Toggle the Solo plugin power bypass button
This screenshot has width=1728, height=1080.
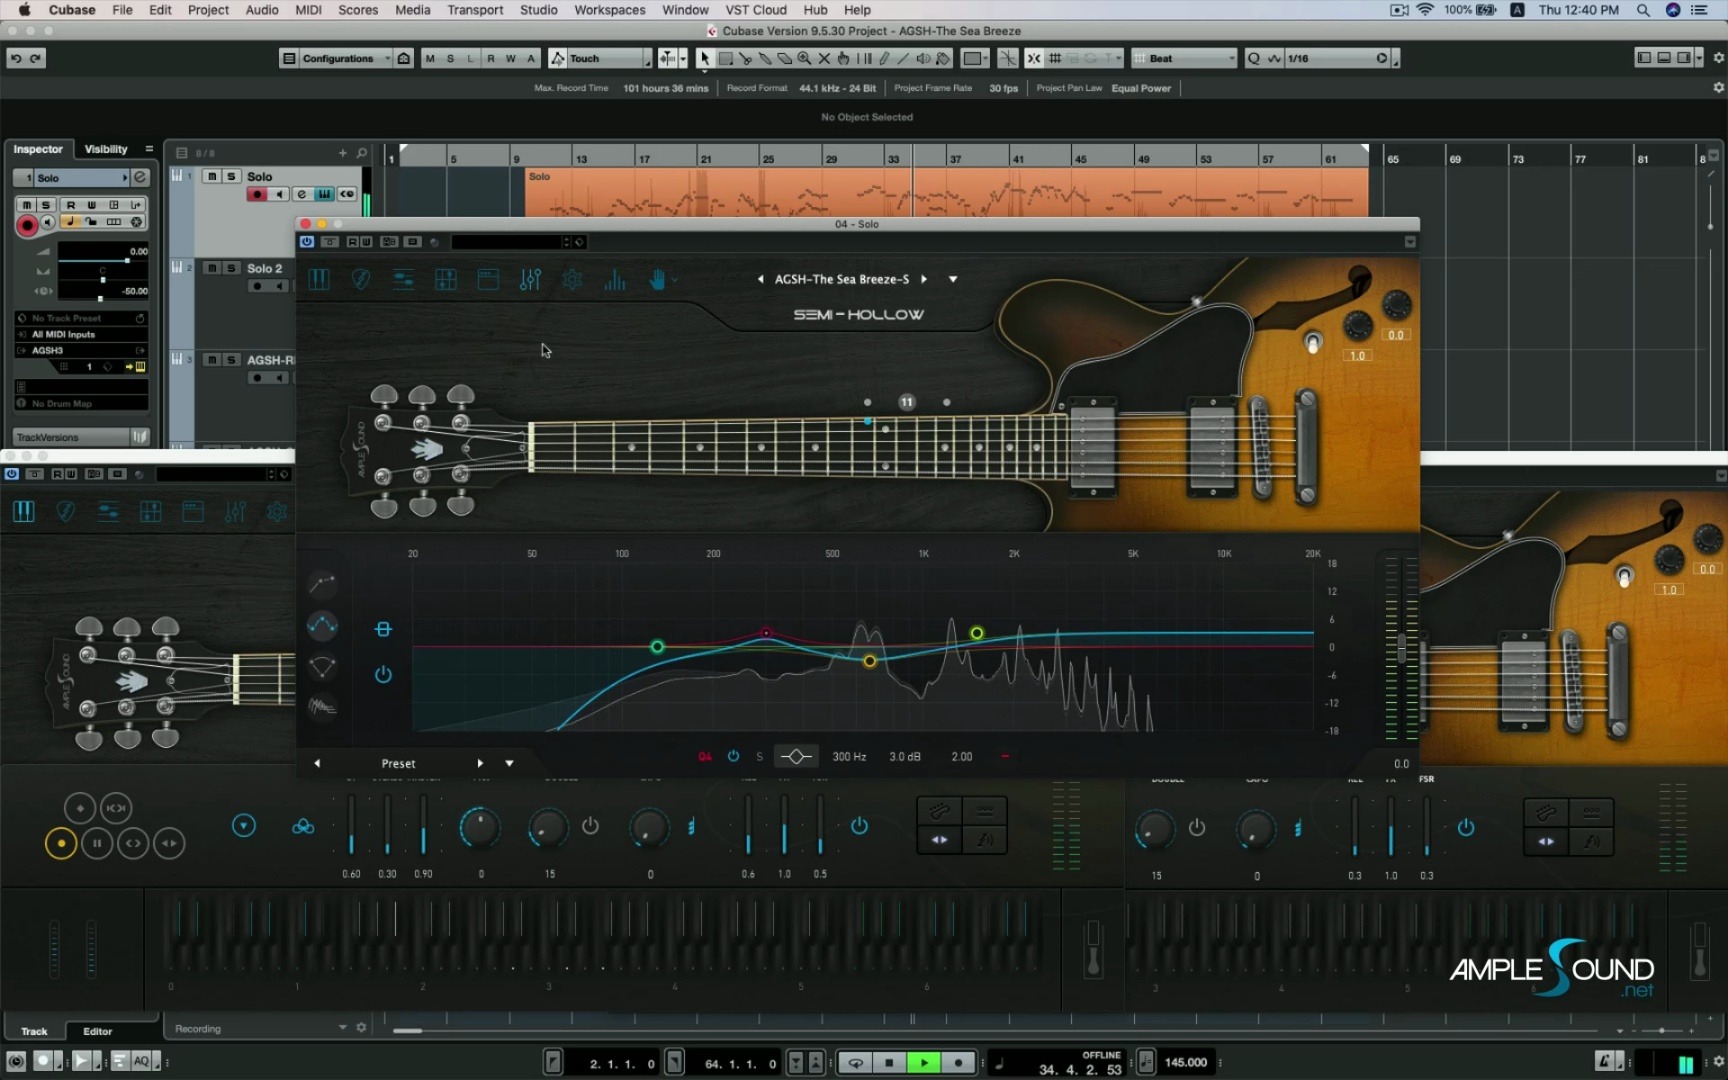[307, 242]
